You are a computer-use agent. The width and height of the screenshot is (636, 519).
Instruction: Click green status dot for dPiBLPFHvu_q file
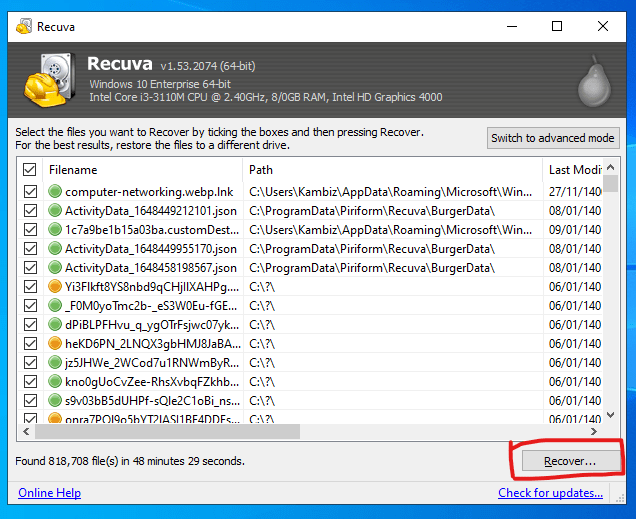pos(55,324)
